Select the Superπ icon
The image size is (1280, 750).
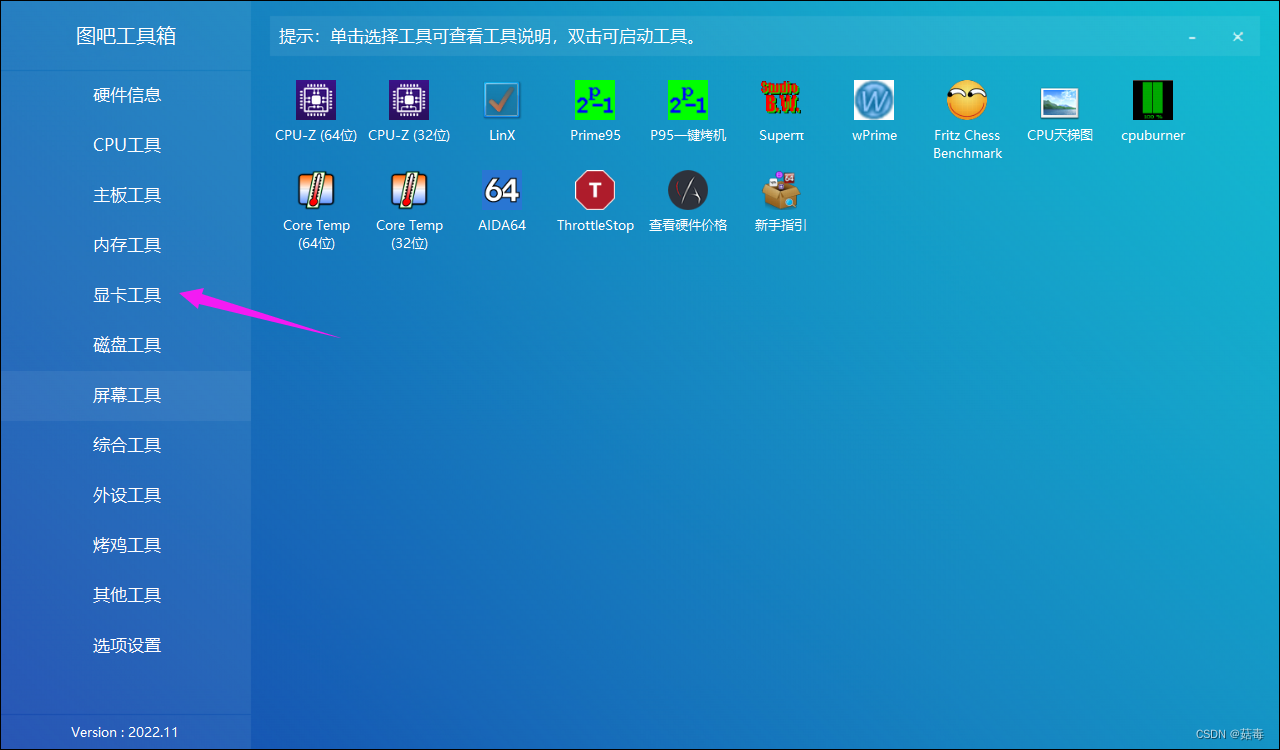click(781, 100)
